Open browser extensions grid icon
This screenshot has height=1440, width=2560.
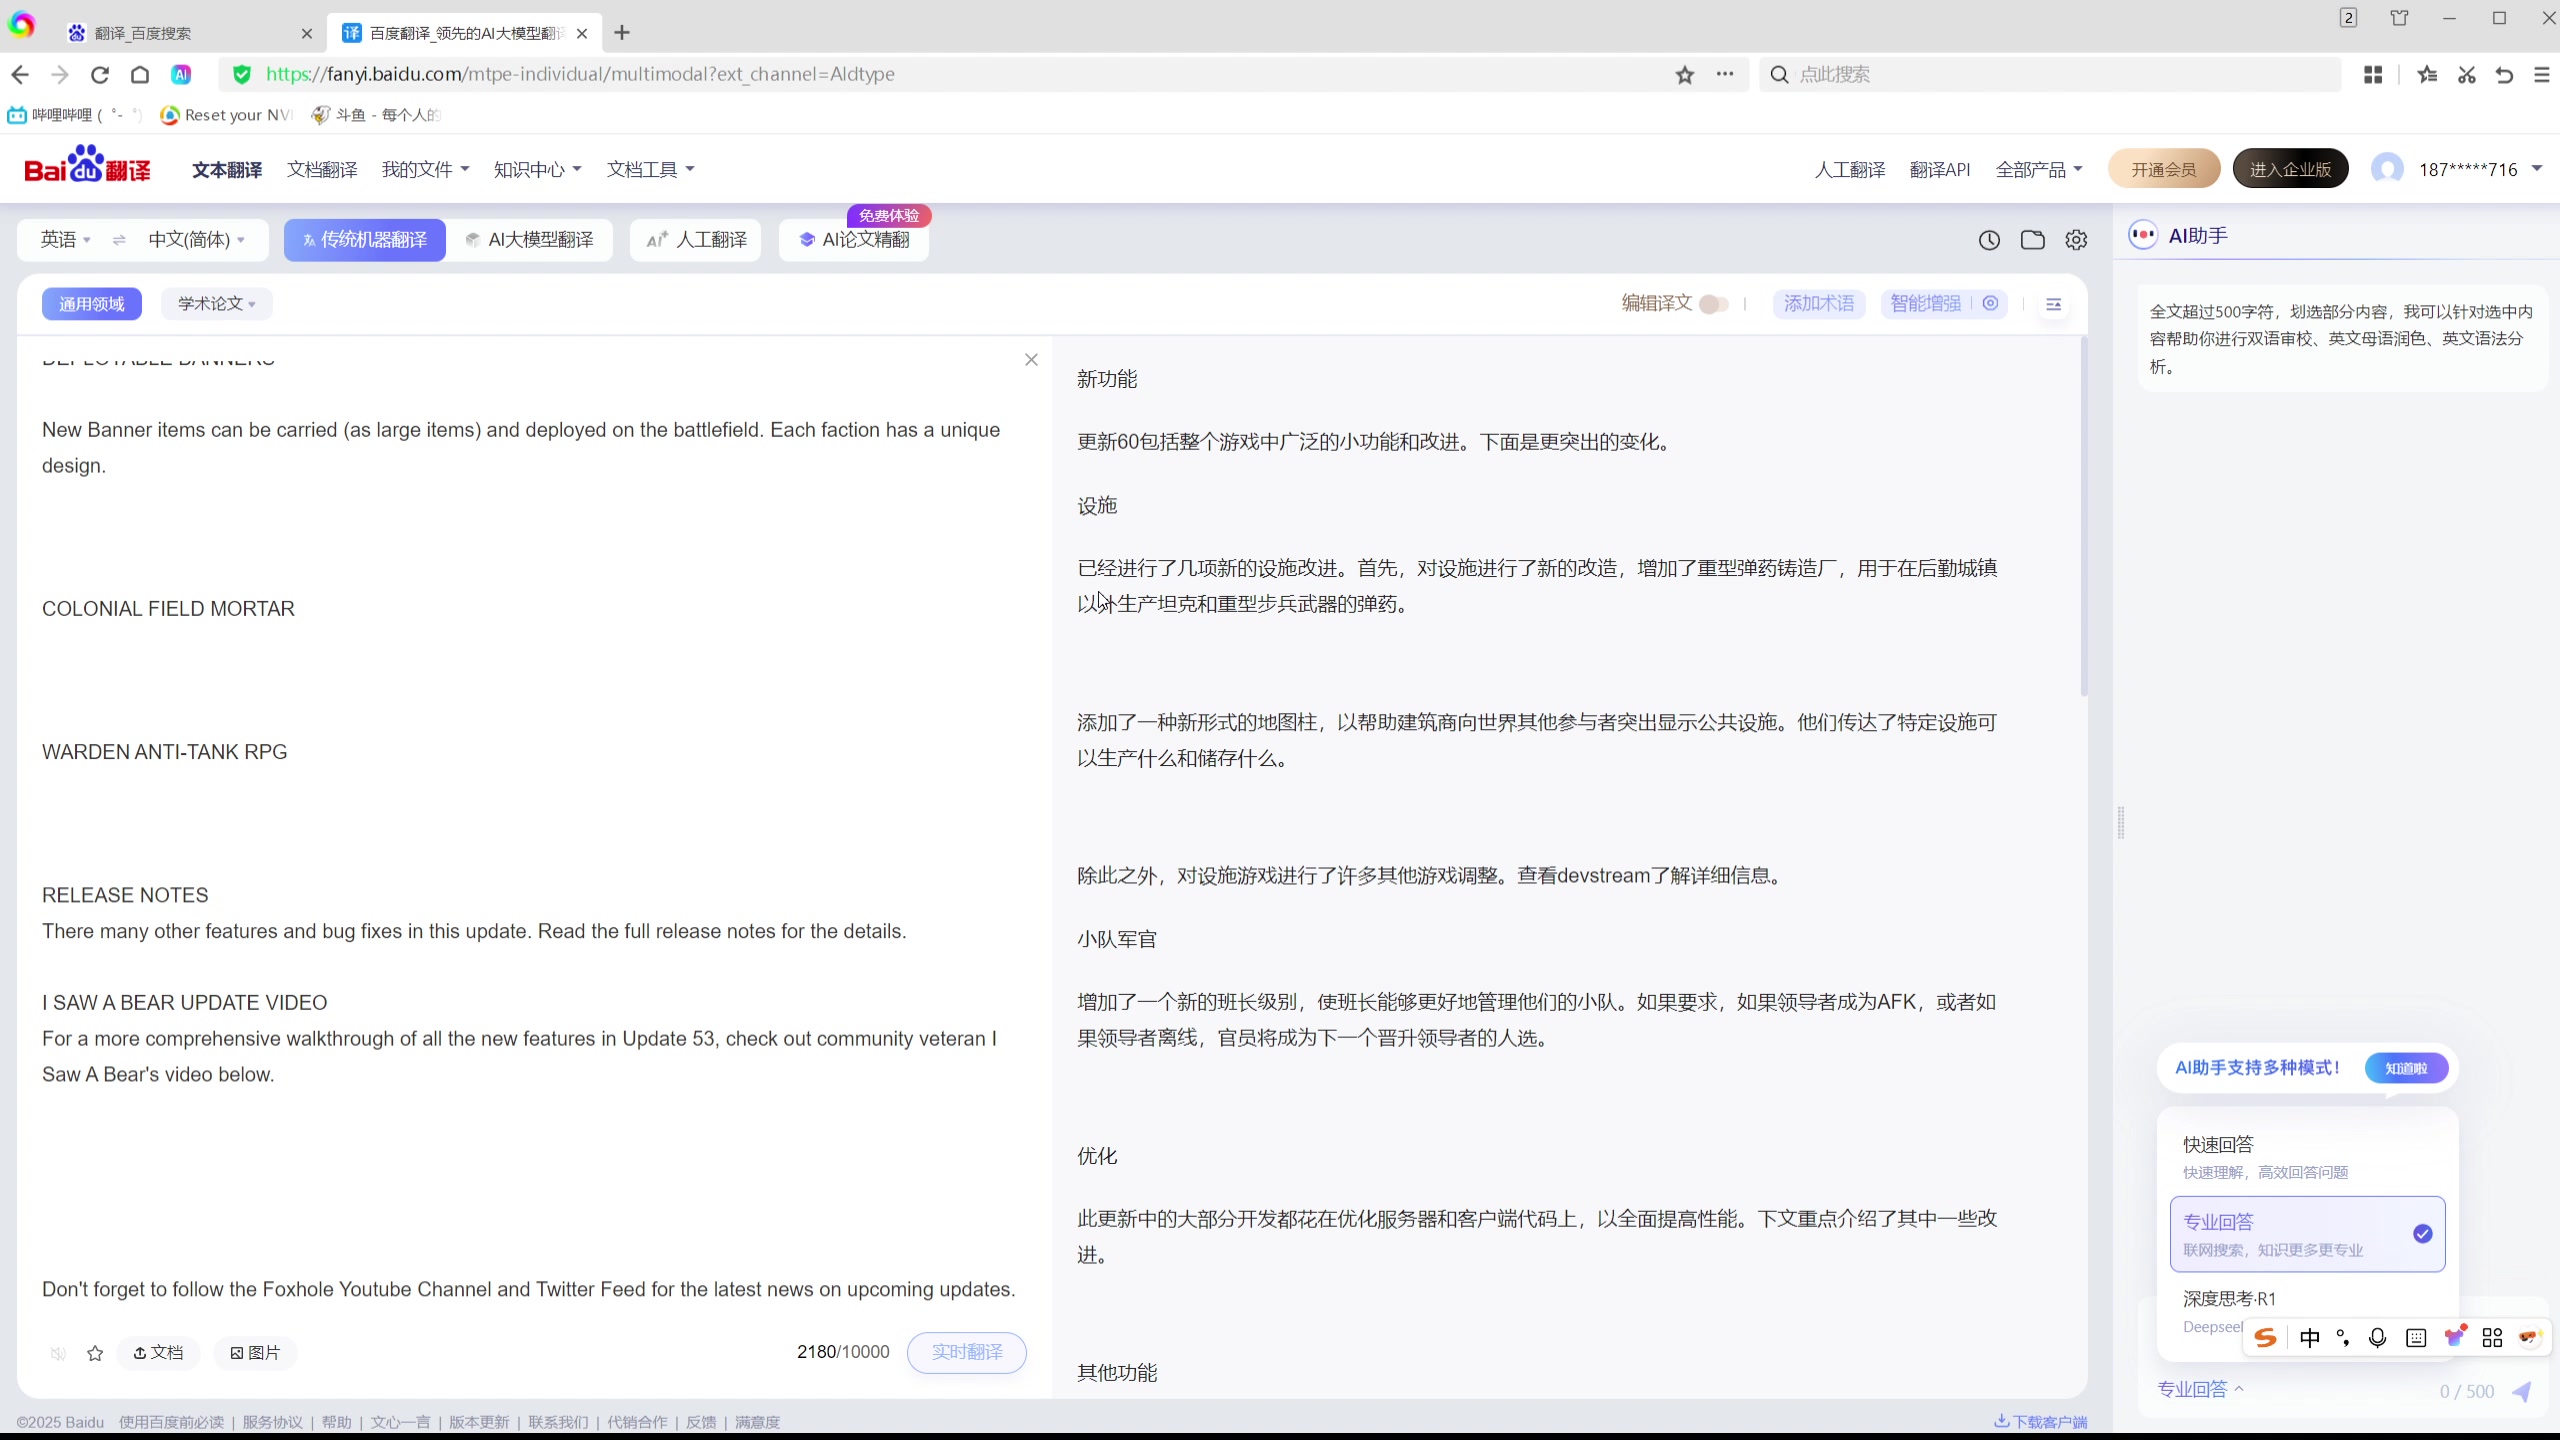click(x=2373, y=74)
